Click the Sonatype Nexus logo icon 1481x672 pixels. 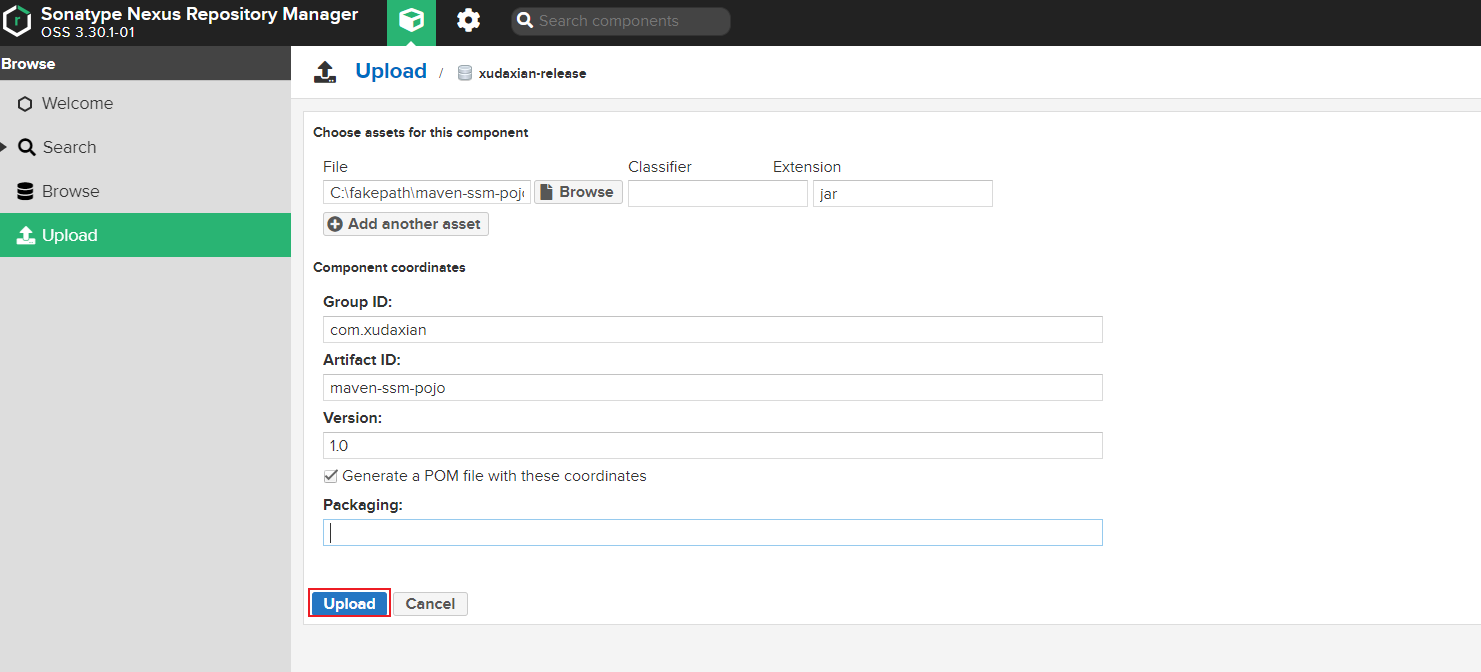pos(17,21)
